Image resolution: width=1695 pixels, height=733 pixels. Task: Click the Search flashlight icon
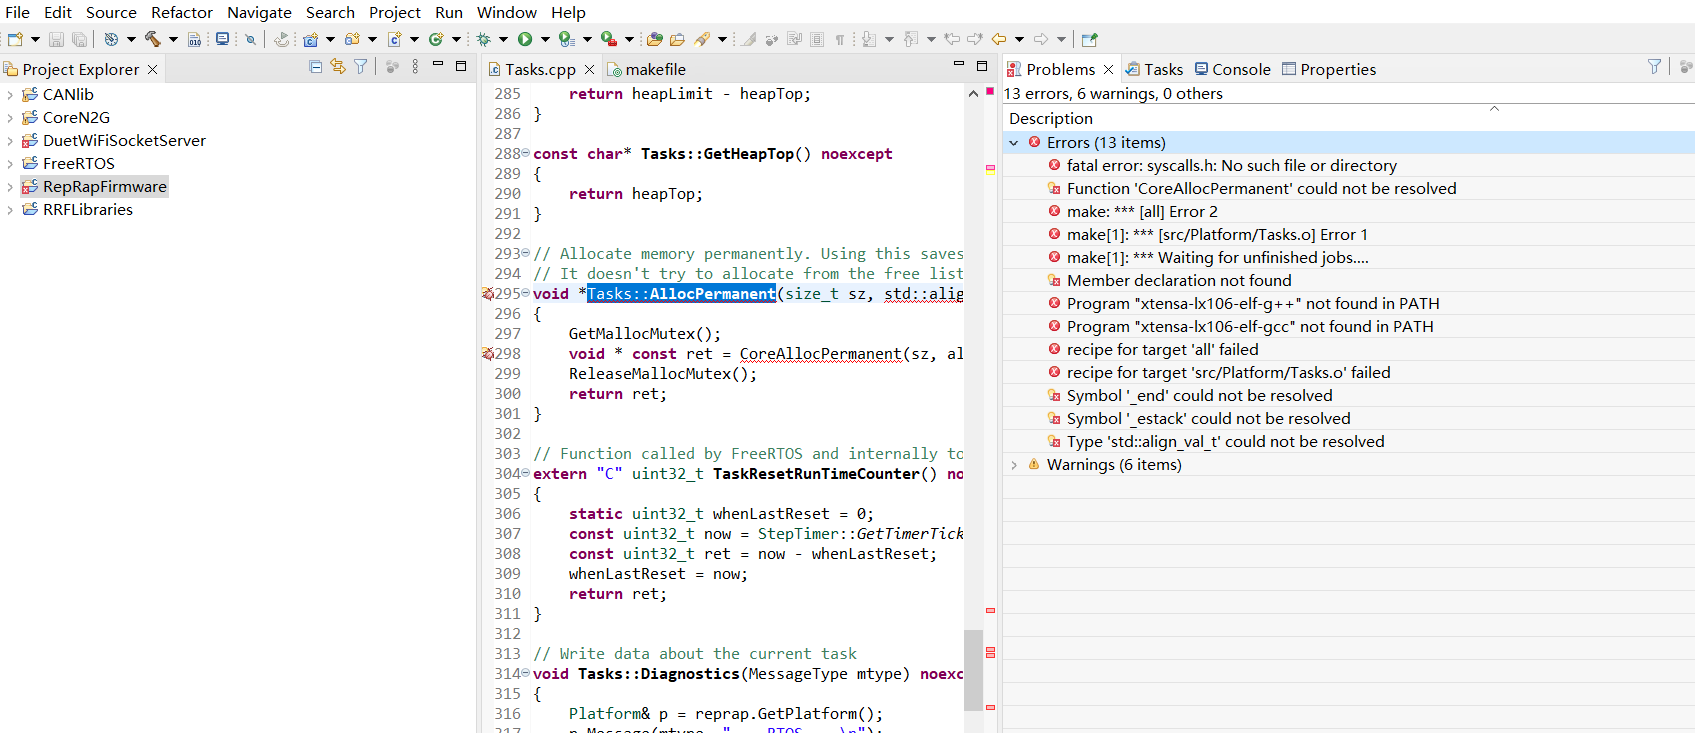[x=703, y=39]
